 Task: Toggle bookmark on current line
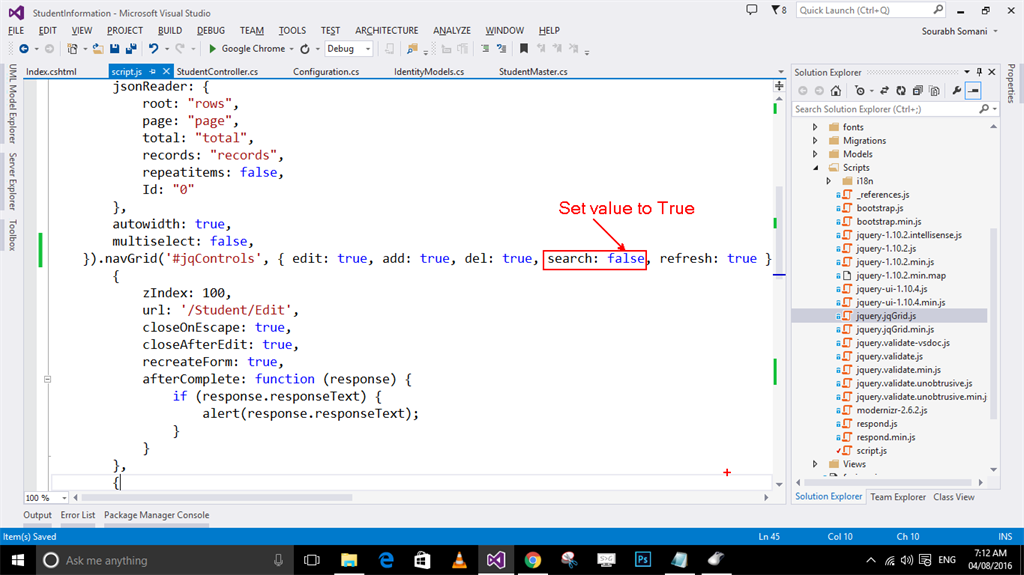pyautogui.click(x=524, y=49)
